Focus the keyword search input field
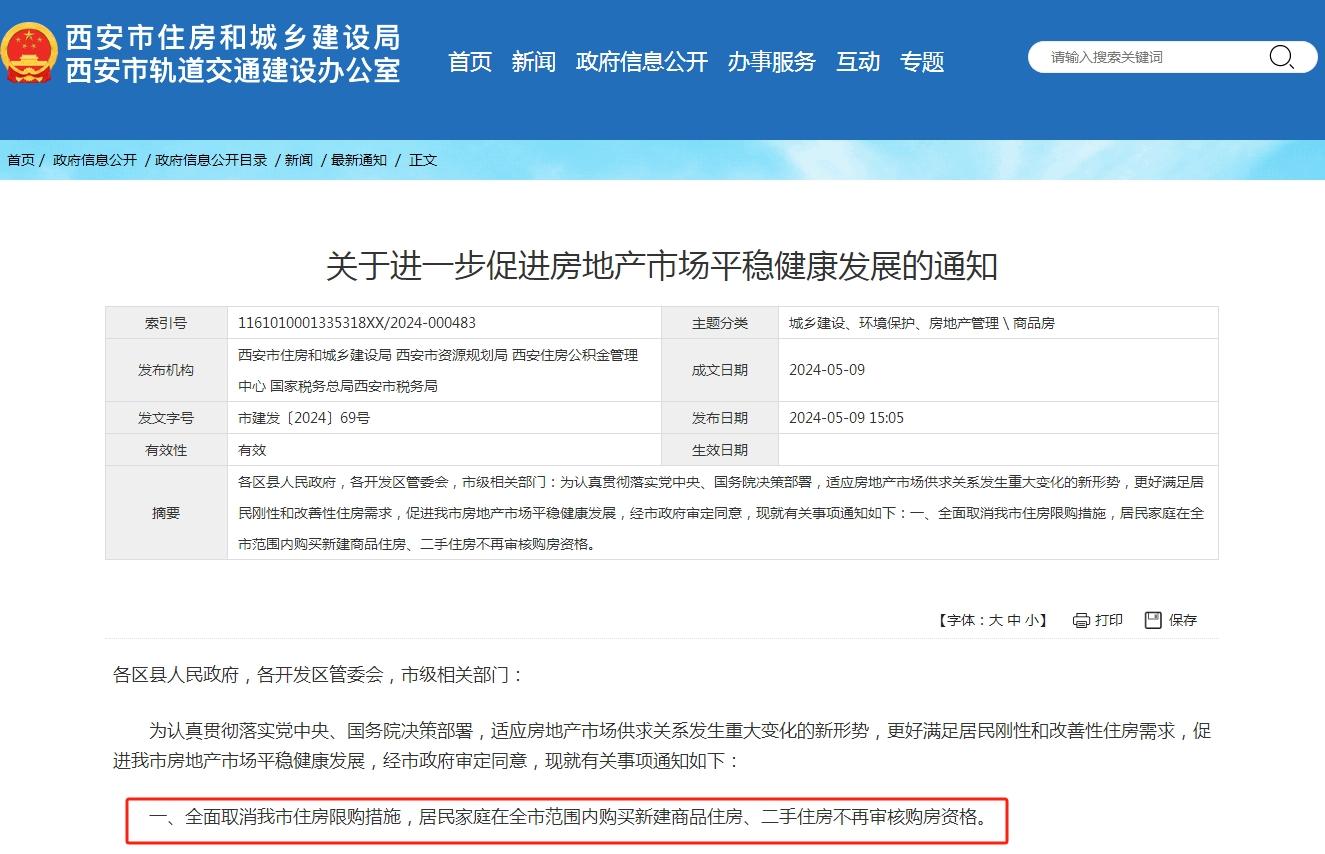Image resolution: width=1325 pixels, height=854 pixels. (x=1150, y=57)
